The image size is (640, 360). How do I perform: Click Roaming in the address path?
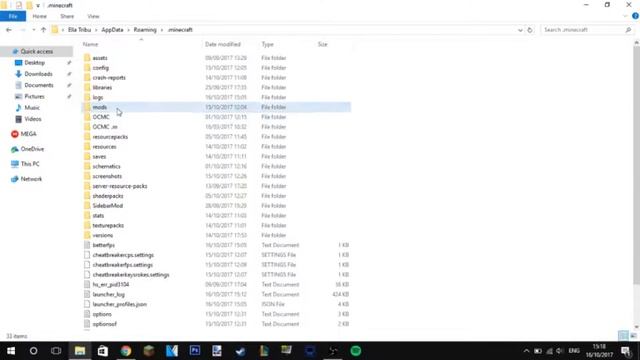(145, 30)
